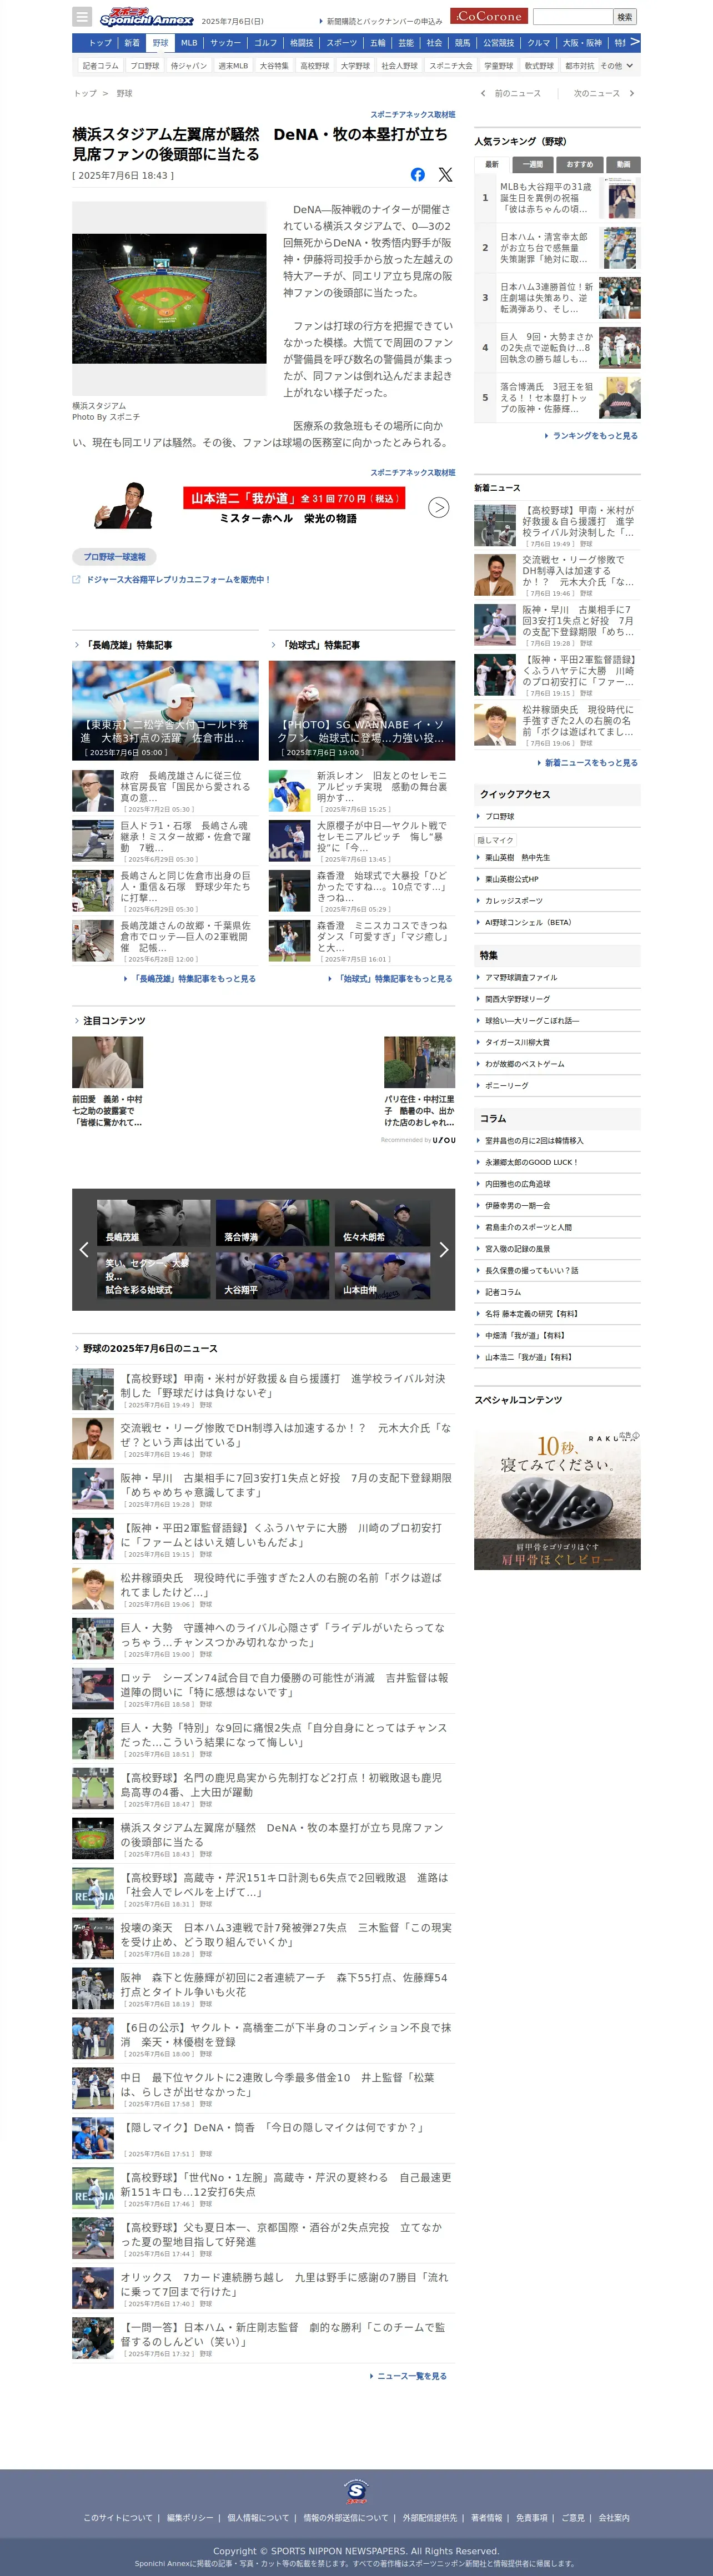
Task: Open 次のニュース next arrow link
Action: [x=603, y=93]
